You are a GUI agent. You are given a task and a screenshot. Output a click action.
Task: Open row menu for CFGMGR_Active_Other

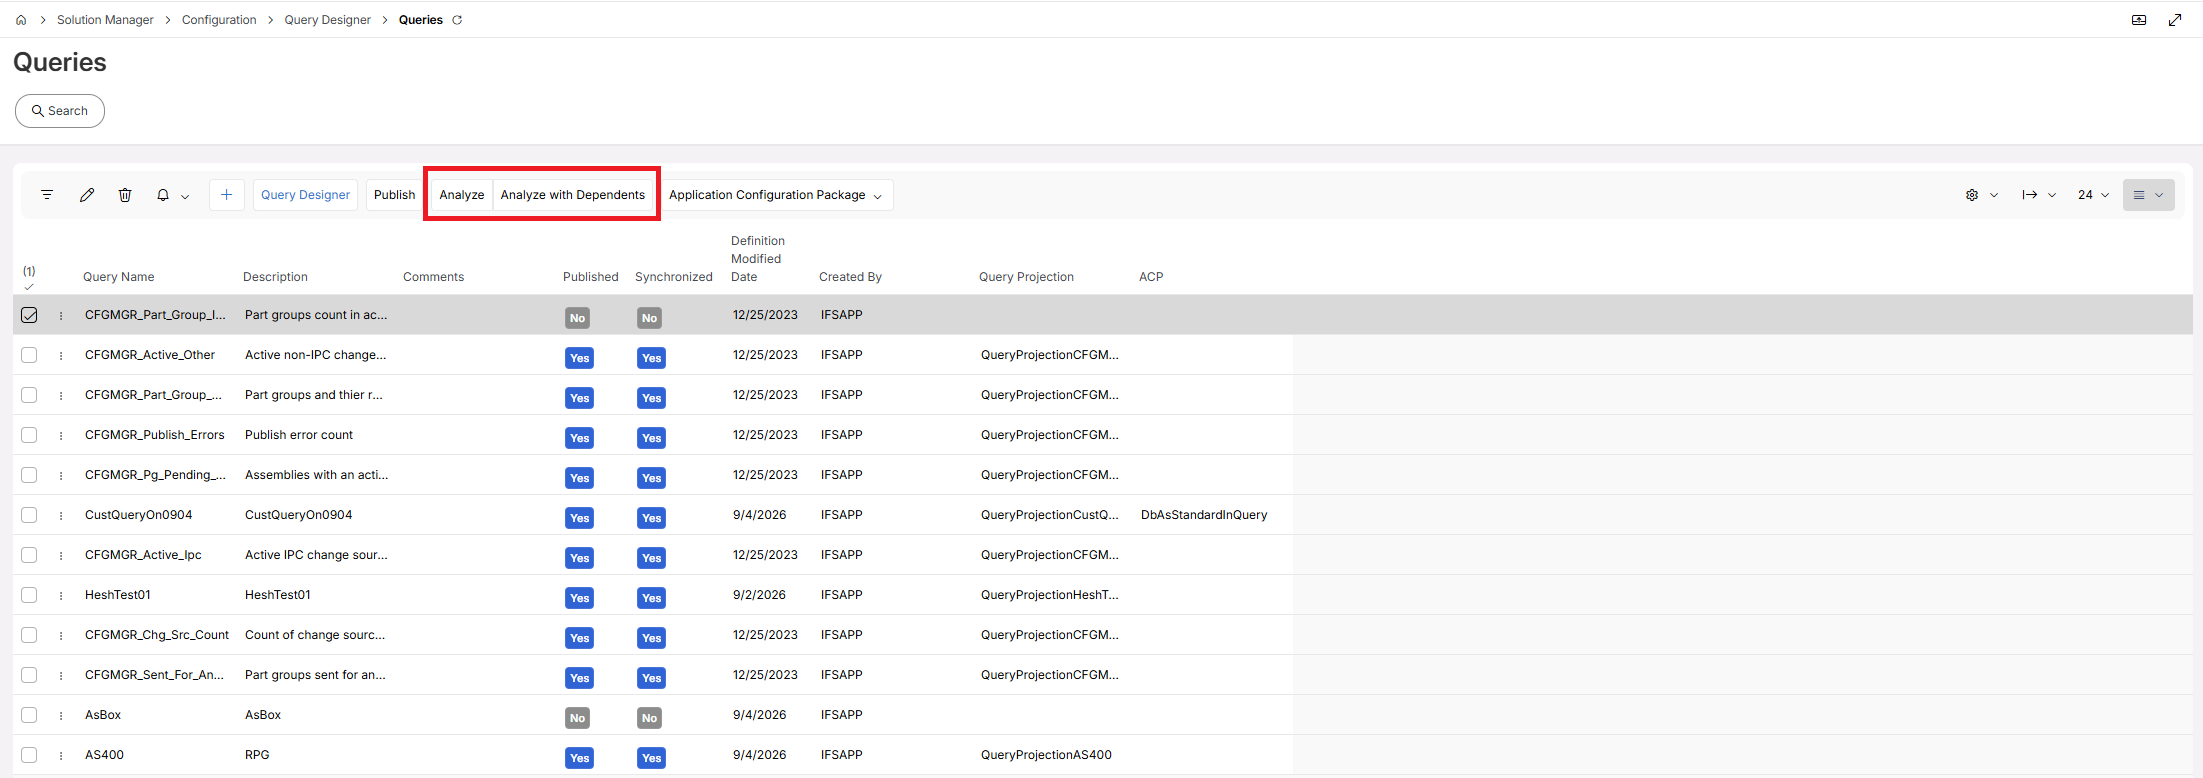click(x=61, y=355)
